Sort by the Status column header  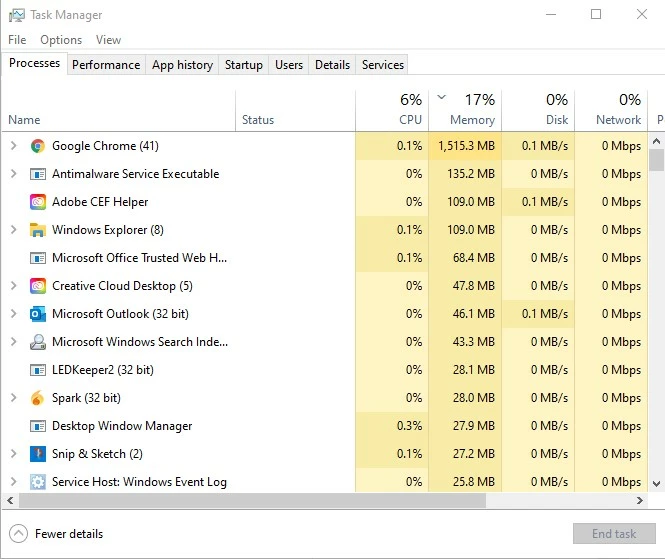click(x=295, y=110)
